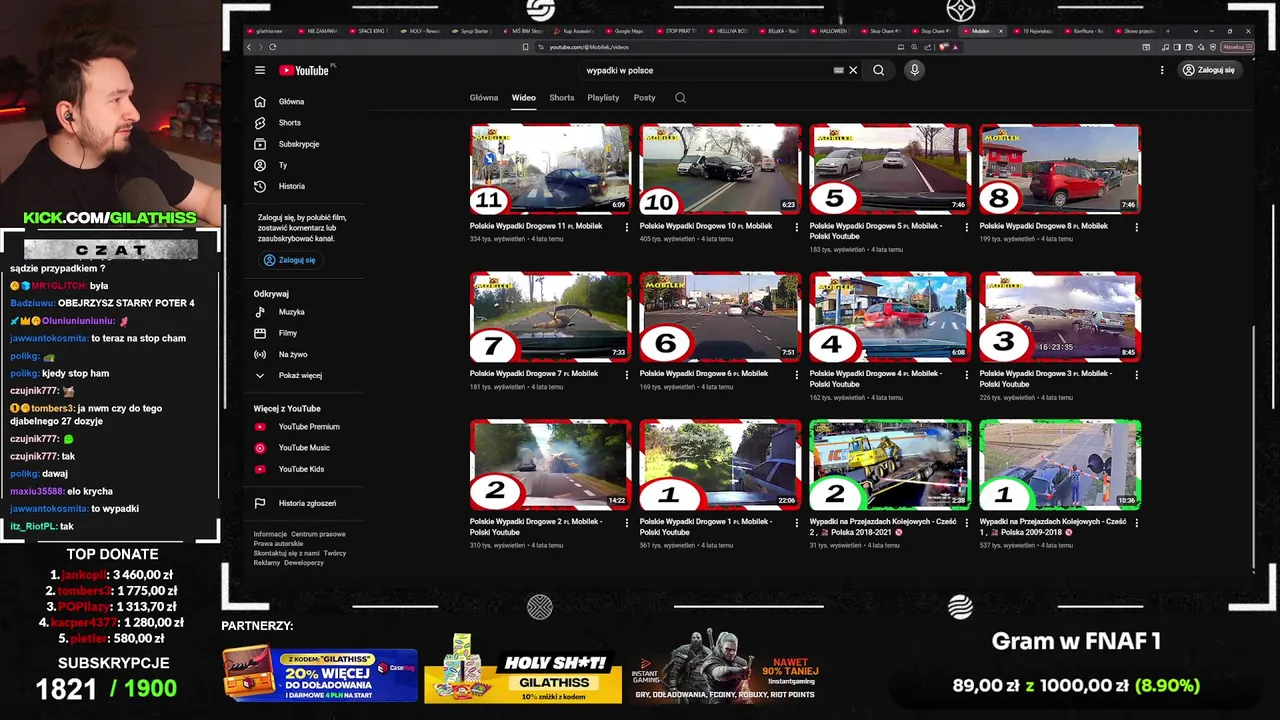Open Shorts from the sidebar icon
1280x720 pixels.
pos(260,122)
